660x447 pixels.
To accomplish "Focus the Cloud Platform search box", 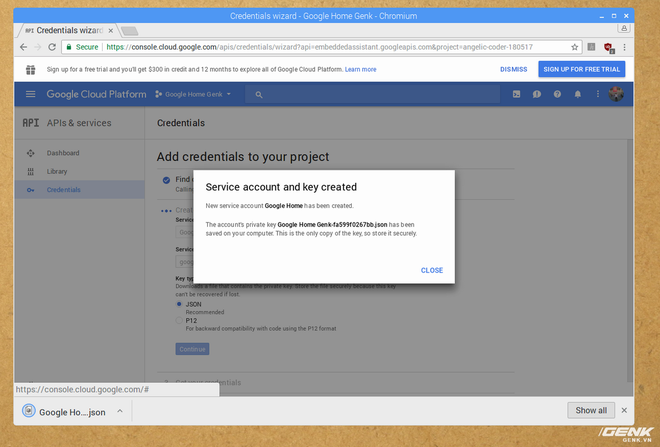I will point(373,94).
